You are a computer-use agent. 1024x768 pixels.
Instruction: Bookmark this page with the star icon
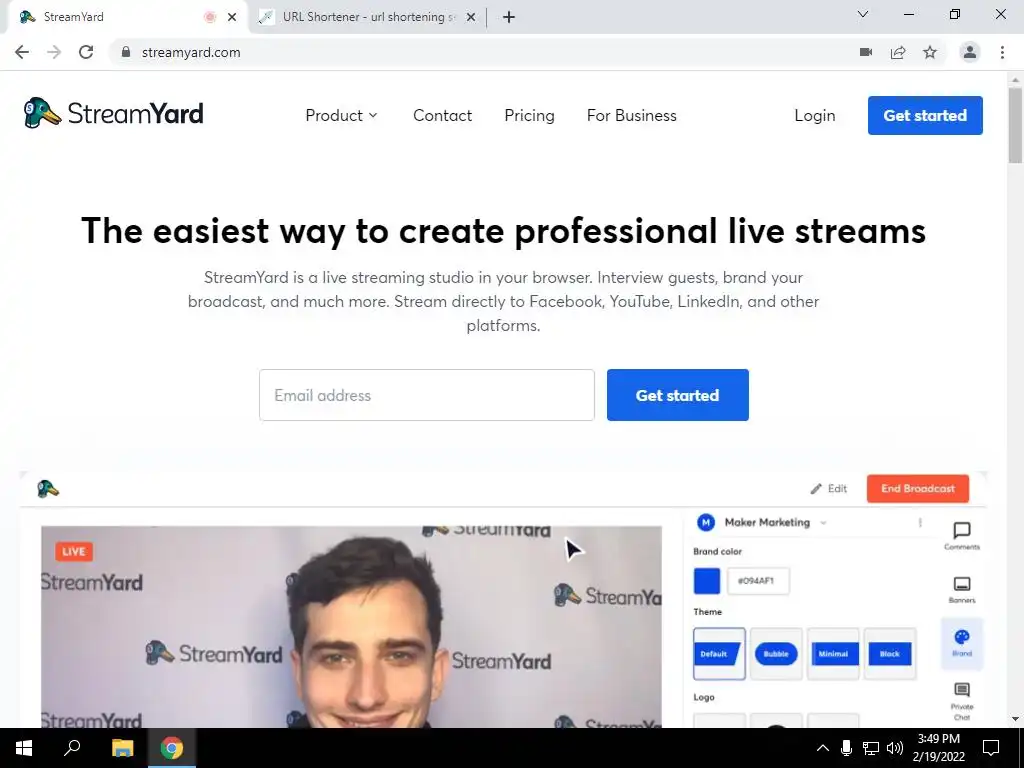click(x=930, y=52)
